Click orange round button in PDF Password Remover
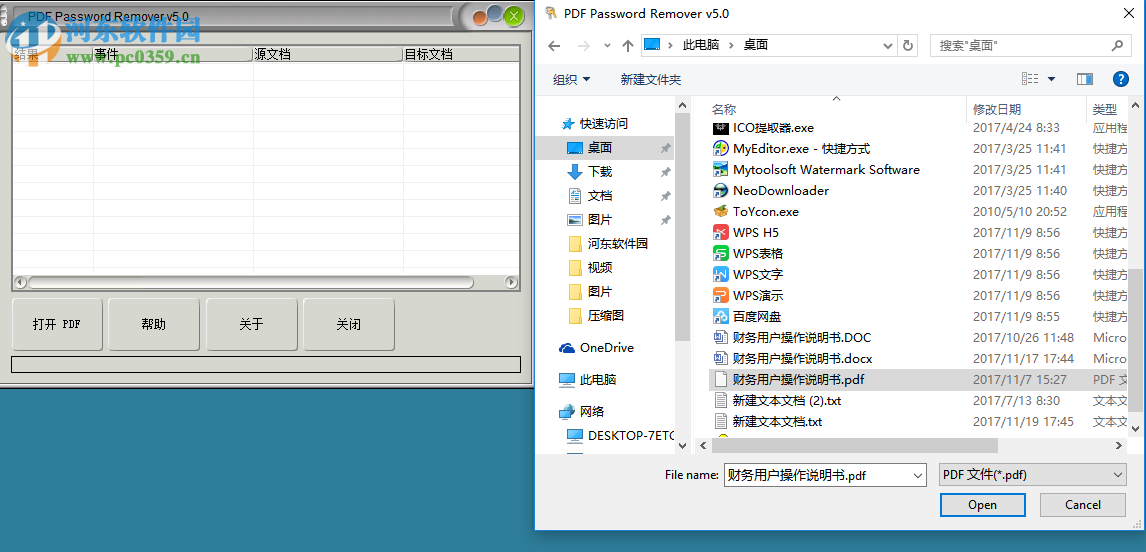 click(480, 18)
